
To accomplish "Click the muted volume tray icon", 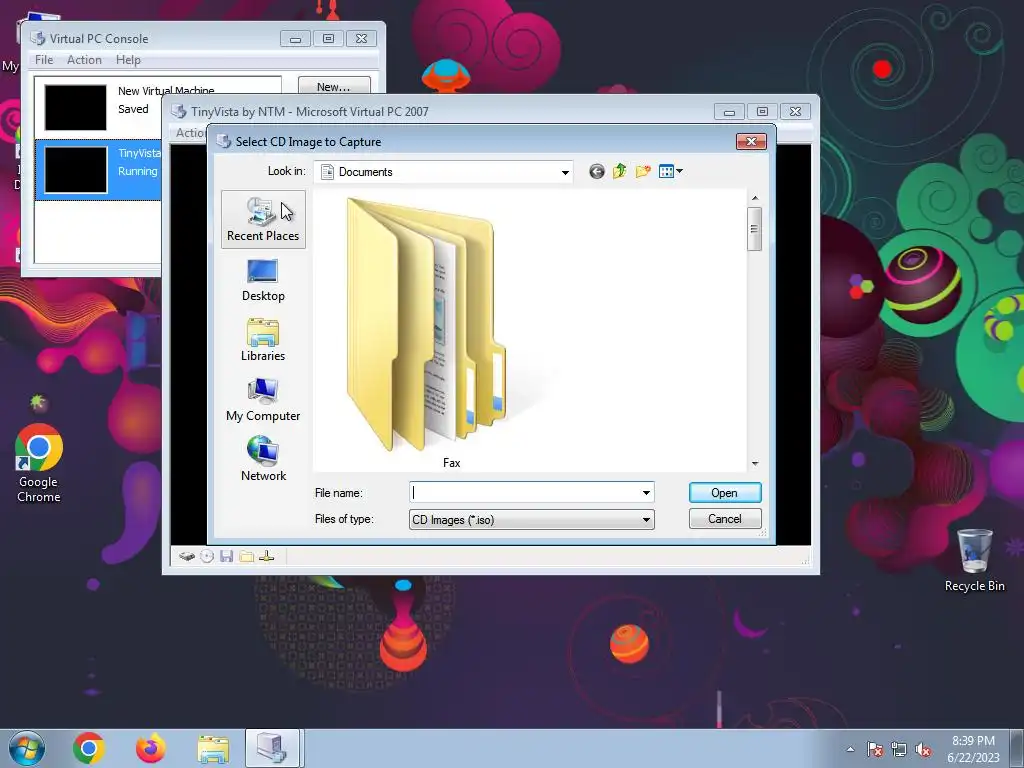I will (x=923, y=749).
